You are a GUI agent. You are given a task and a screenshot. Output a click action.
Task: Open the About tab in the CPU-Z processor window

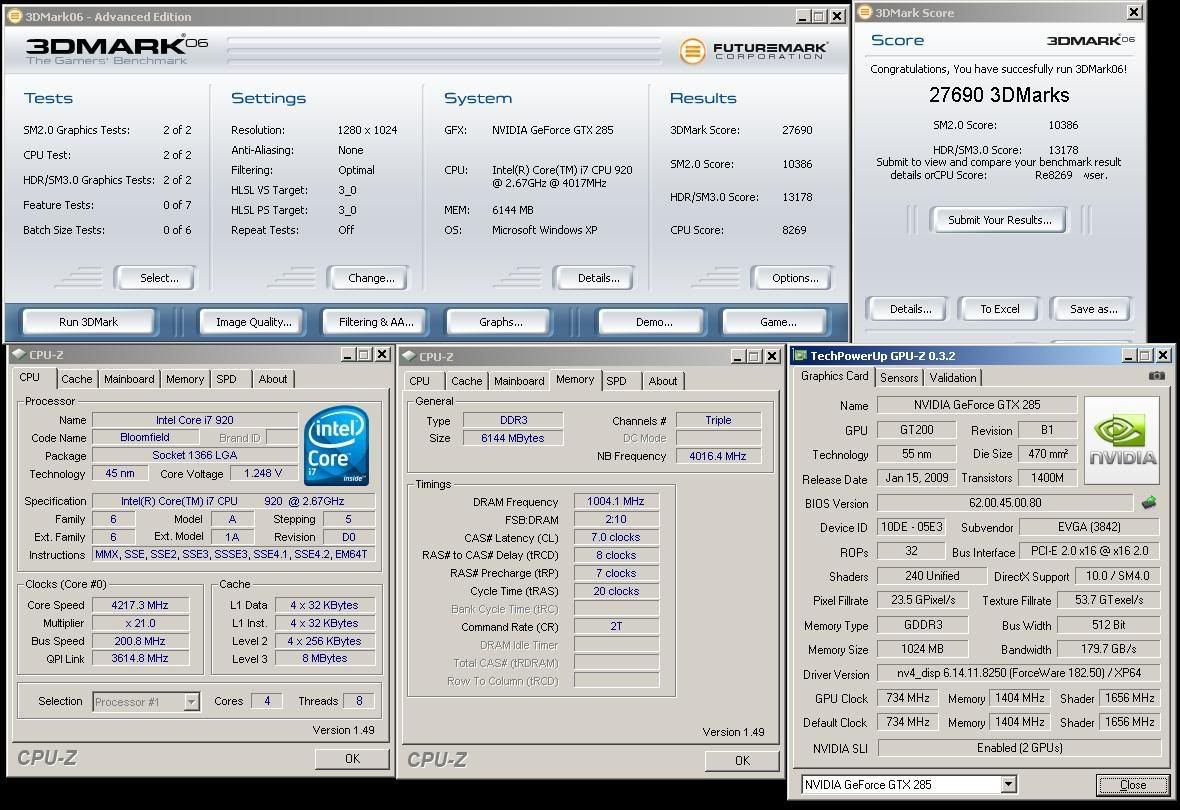(272, 379)
